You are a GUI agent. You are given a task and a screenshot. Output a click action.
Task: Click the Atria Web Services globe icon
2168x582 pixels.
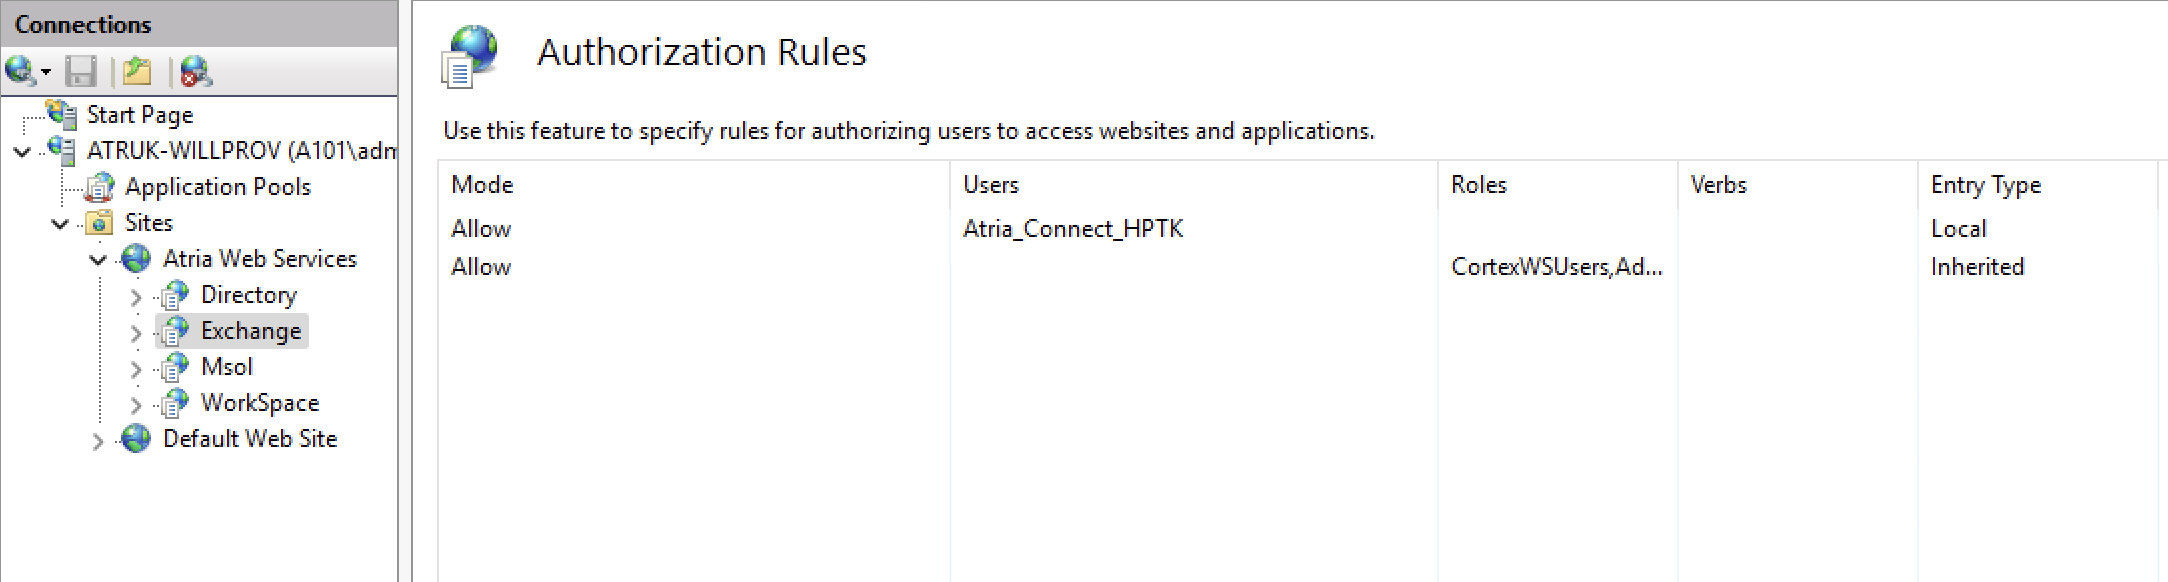136,259
